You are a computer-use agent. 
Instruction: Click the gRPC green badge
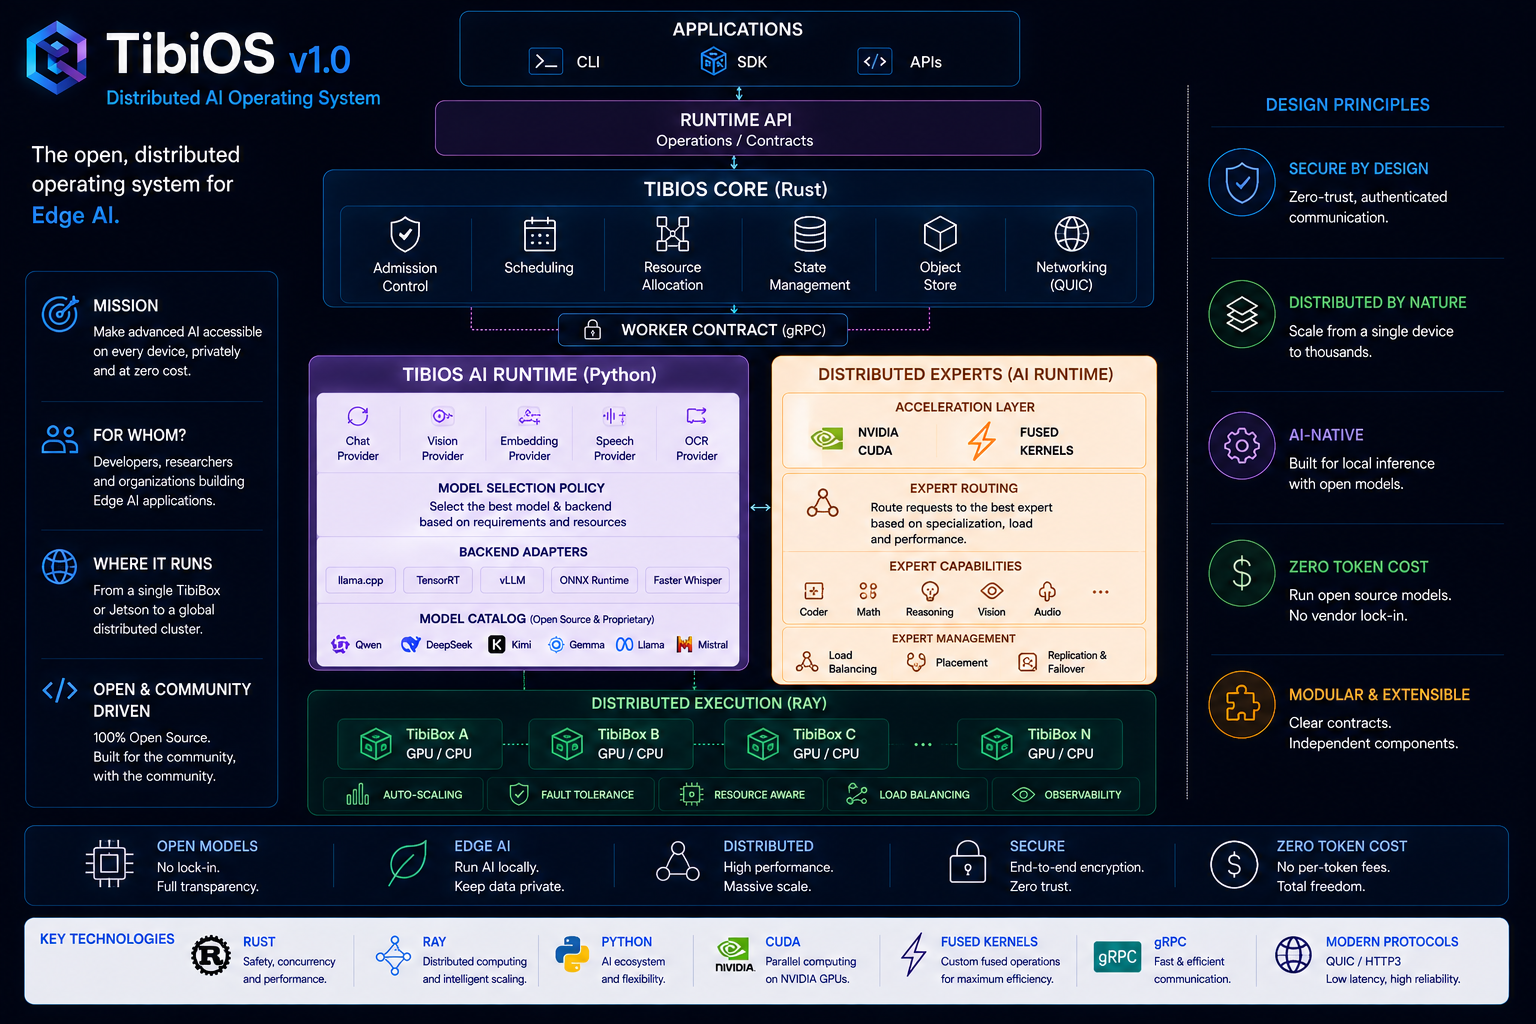point(1117,957)
